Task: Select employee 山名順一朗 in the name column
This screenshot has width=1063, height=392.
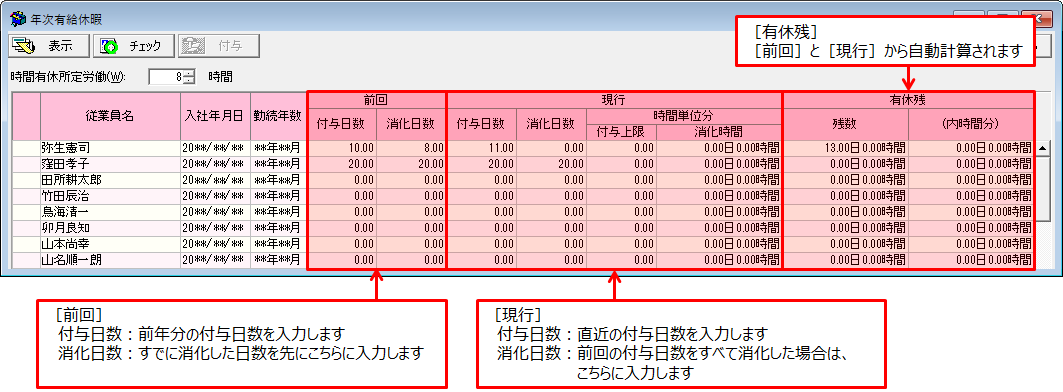Action: coord(111,260)
